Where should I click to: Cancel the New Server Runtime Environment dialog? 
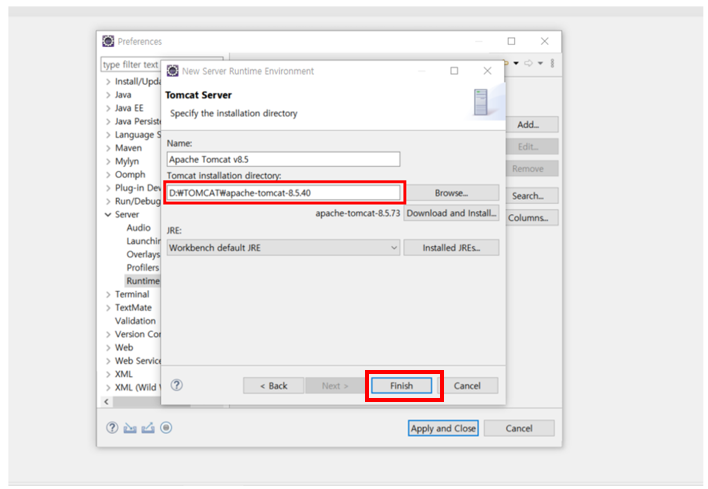[x=467, y=386]
